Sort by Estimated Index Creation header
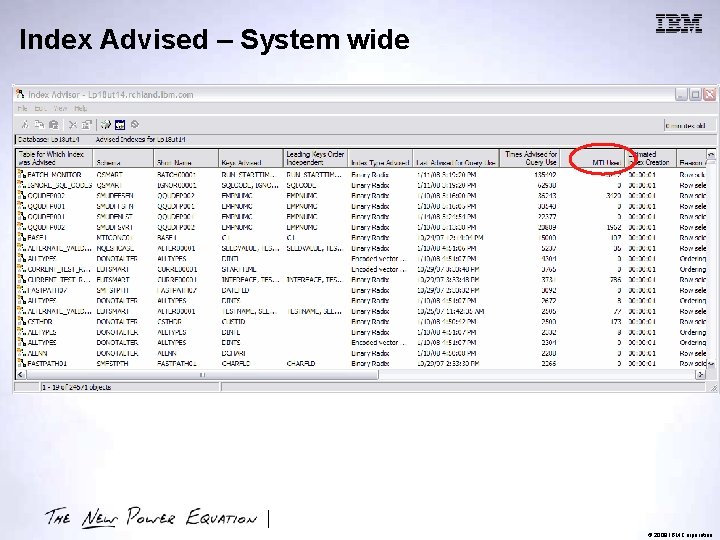This screenshot has height=540, width=720. [651, 158]
